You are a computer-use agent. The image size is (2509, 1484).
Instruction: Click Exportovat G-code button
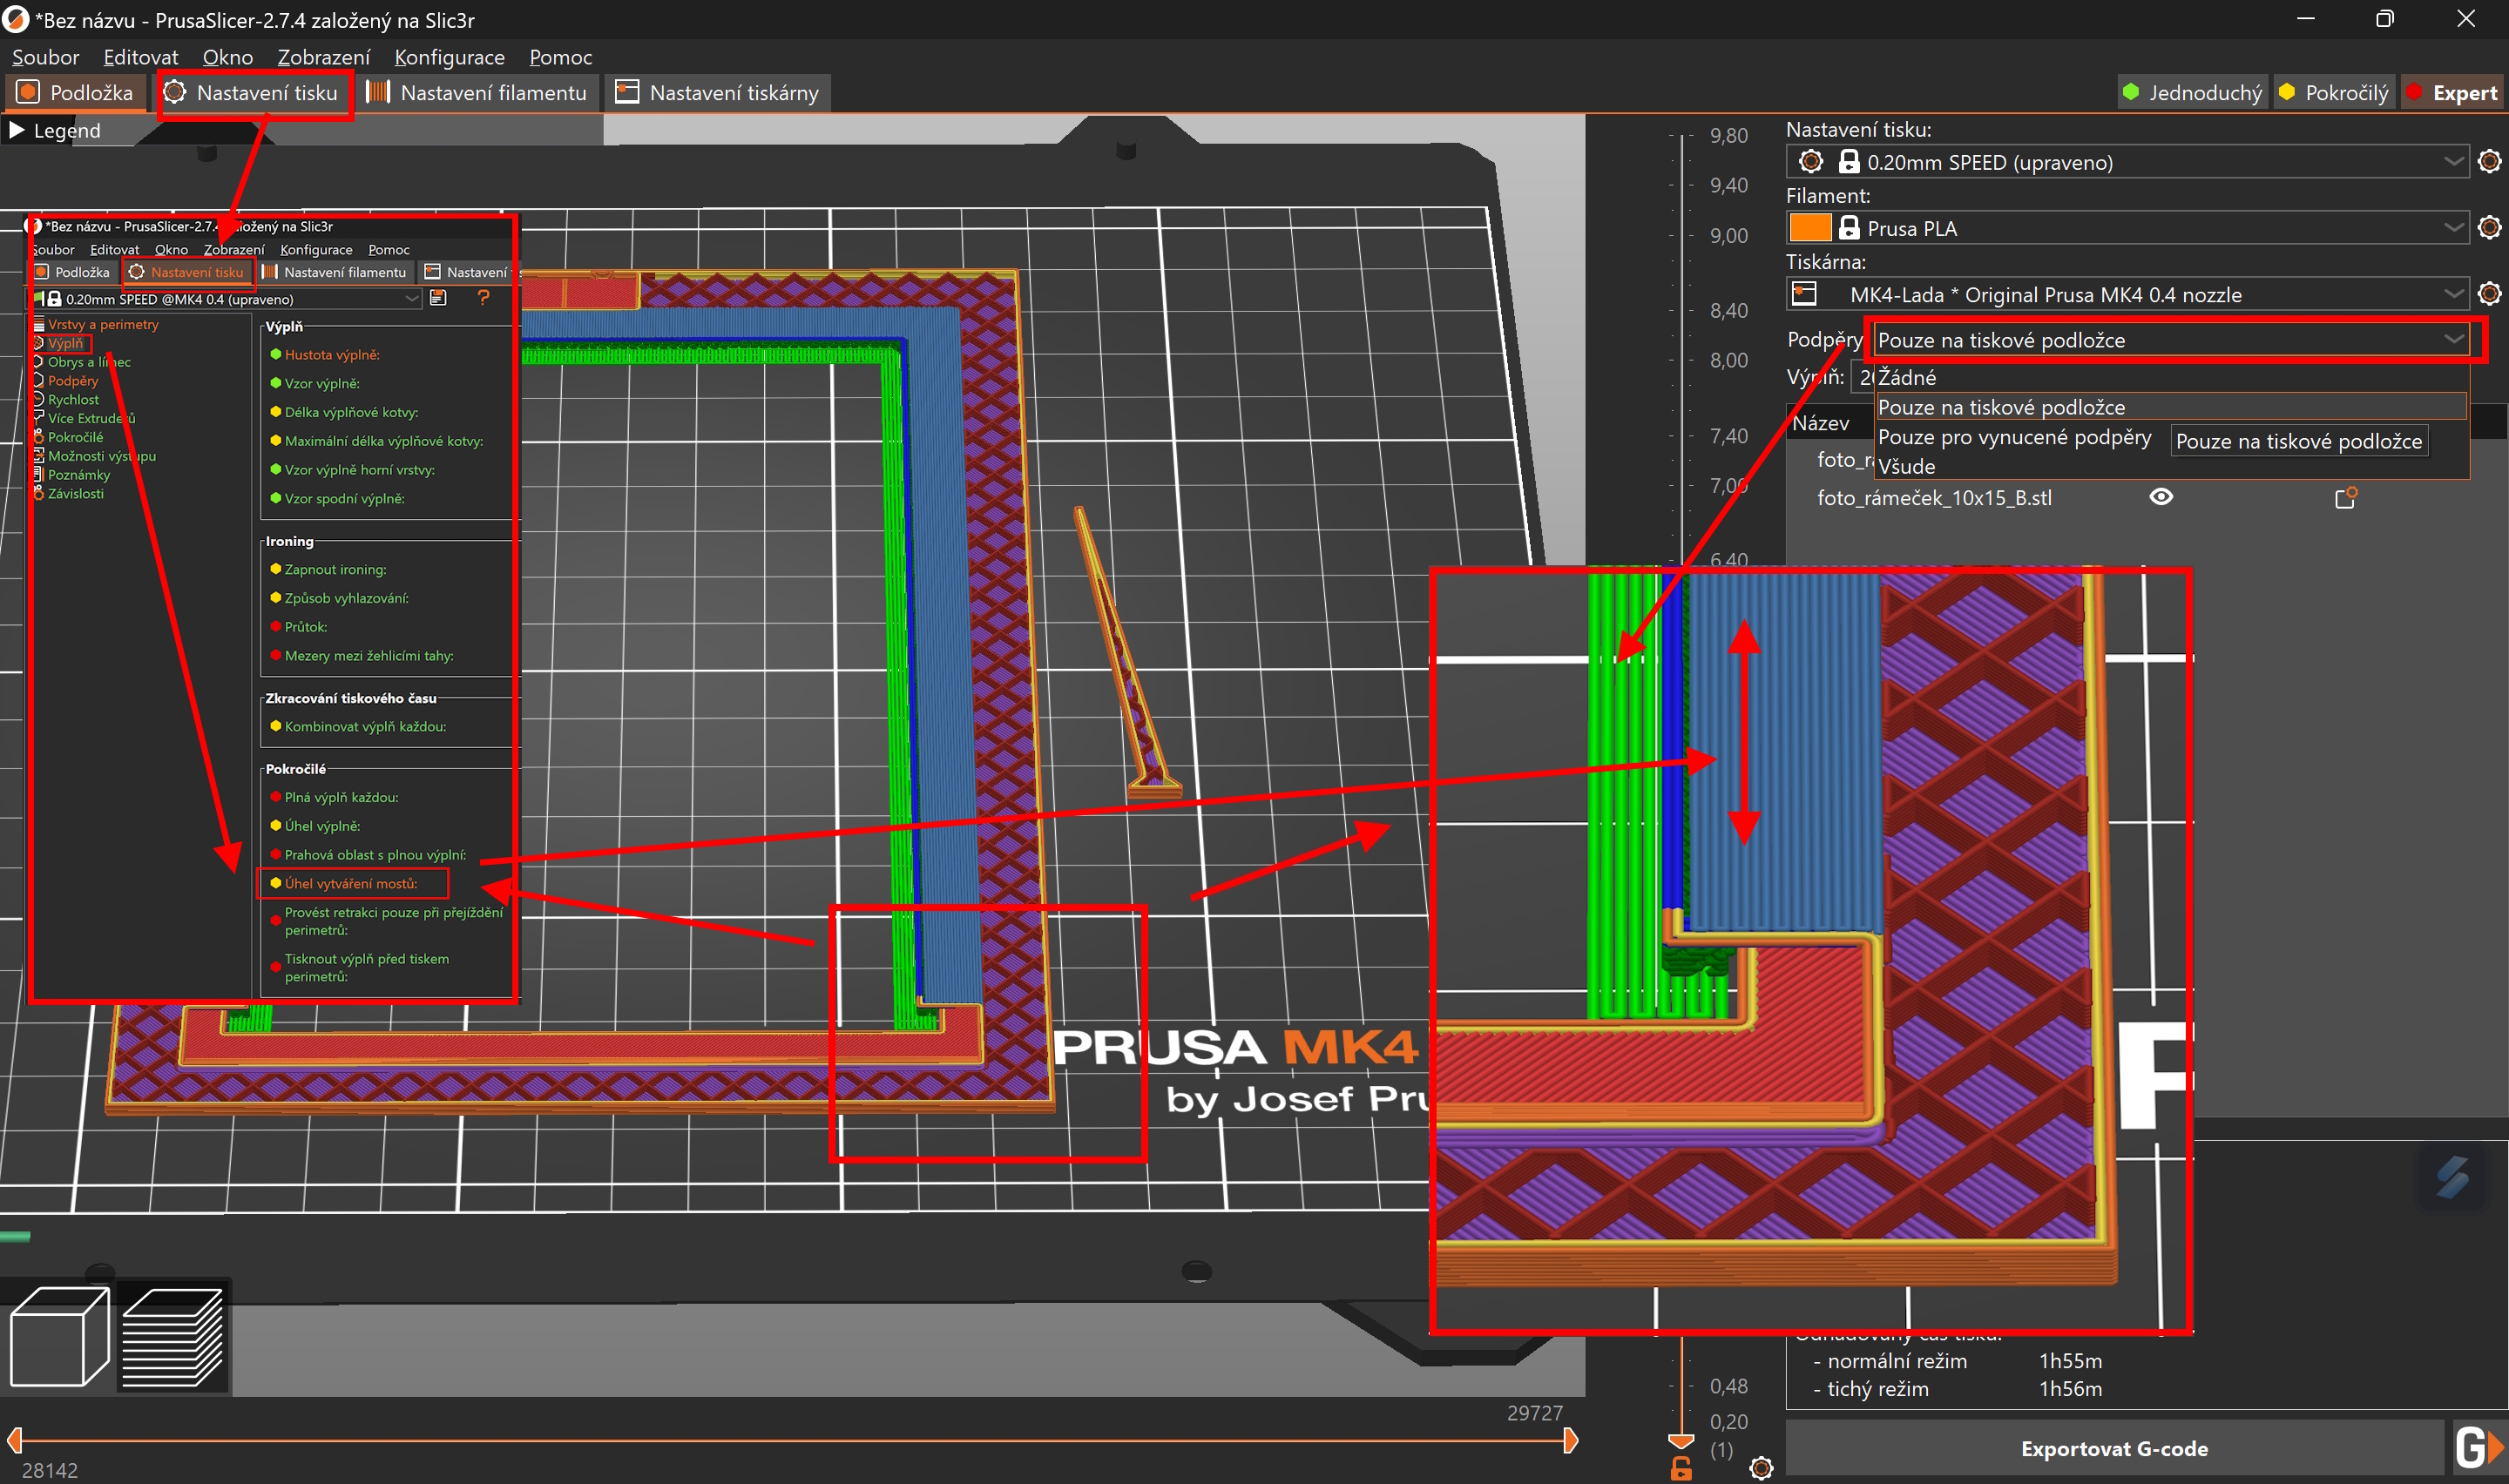pos(2114,1448)
